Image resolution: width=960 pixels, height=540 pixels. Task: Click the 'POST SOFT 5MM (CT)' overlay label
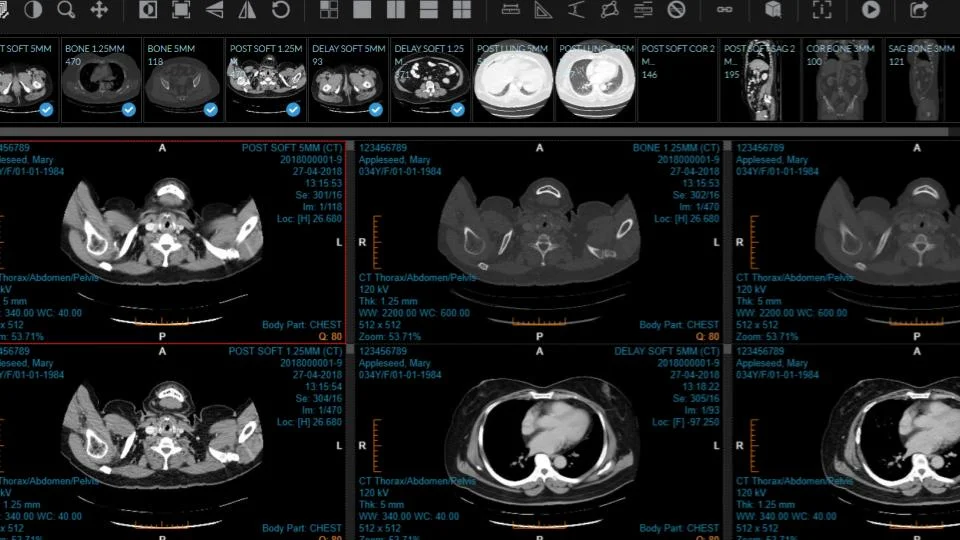(x=292, y=148)
